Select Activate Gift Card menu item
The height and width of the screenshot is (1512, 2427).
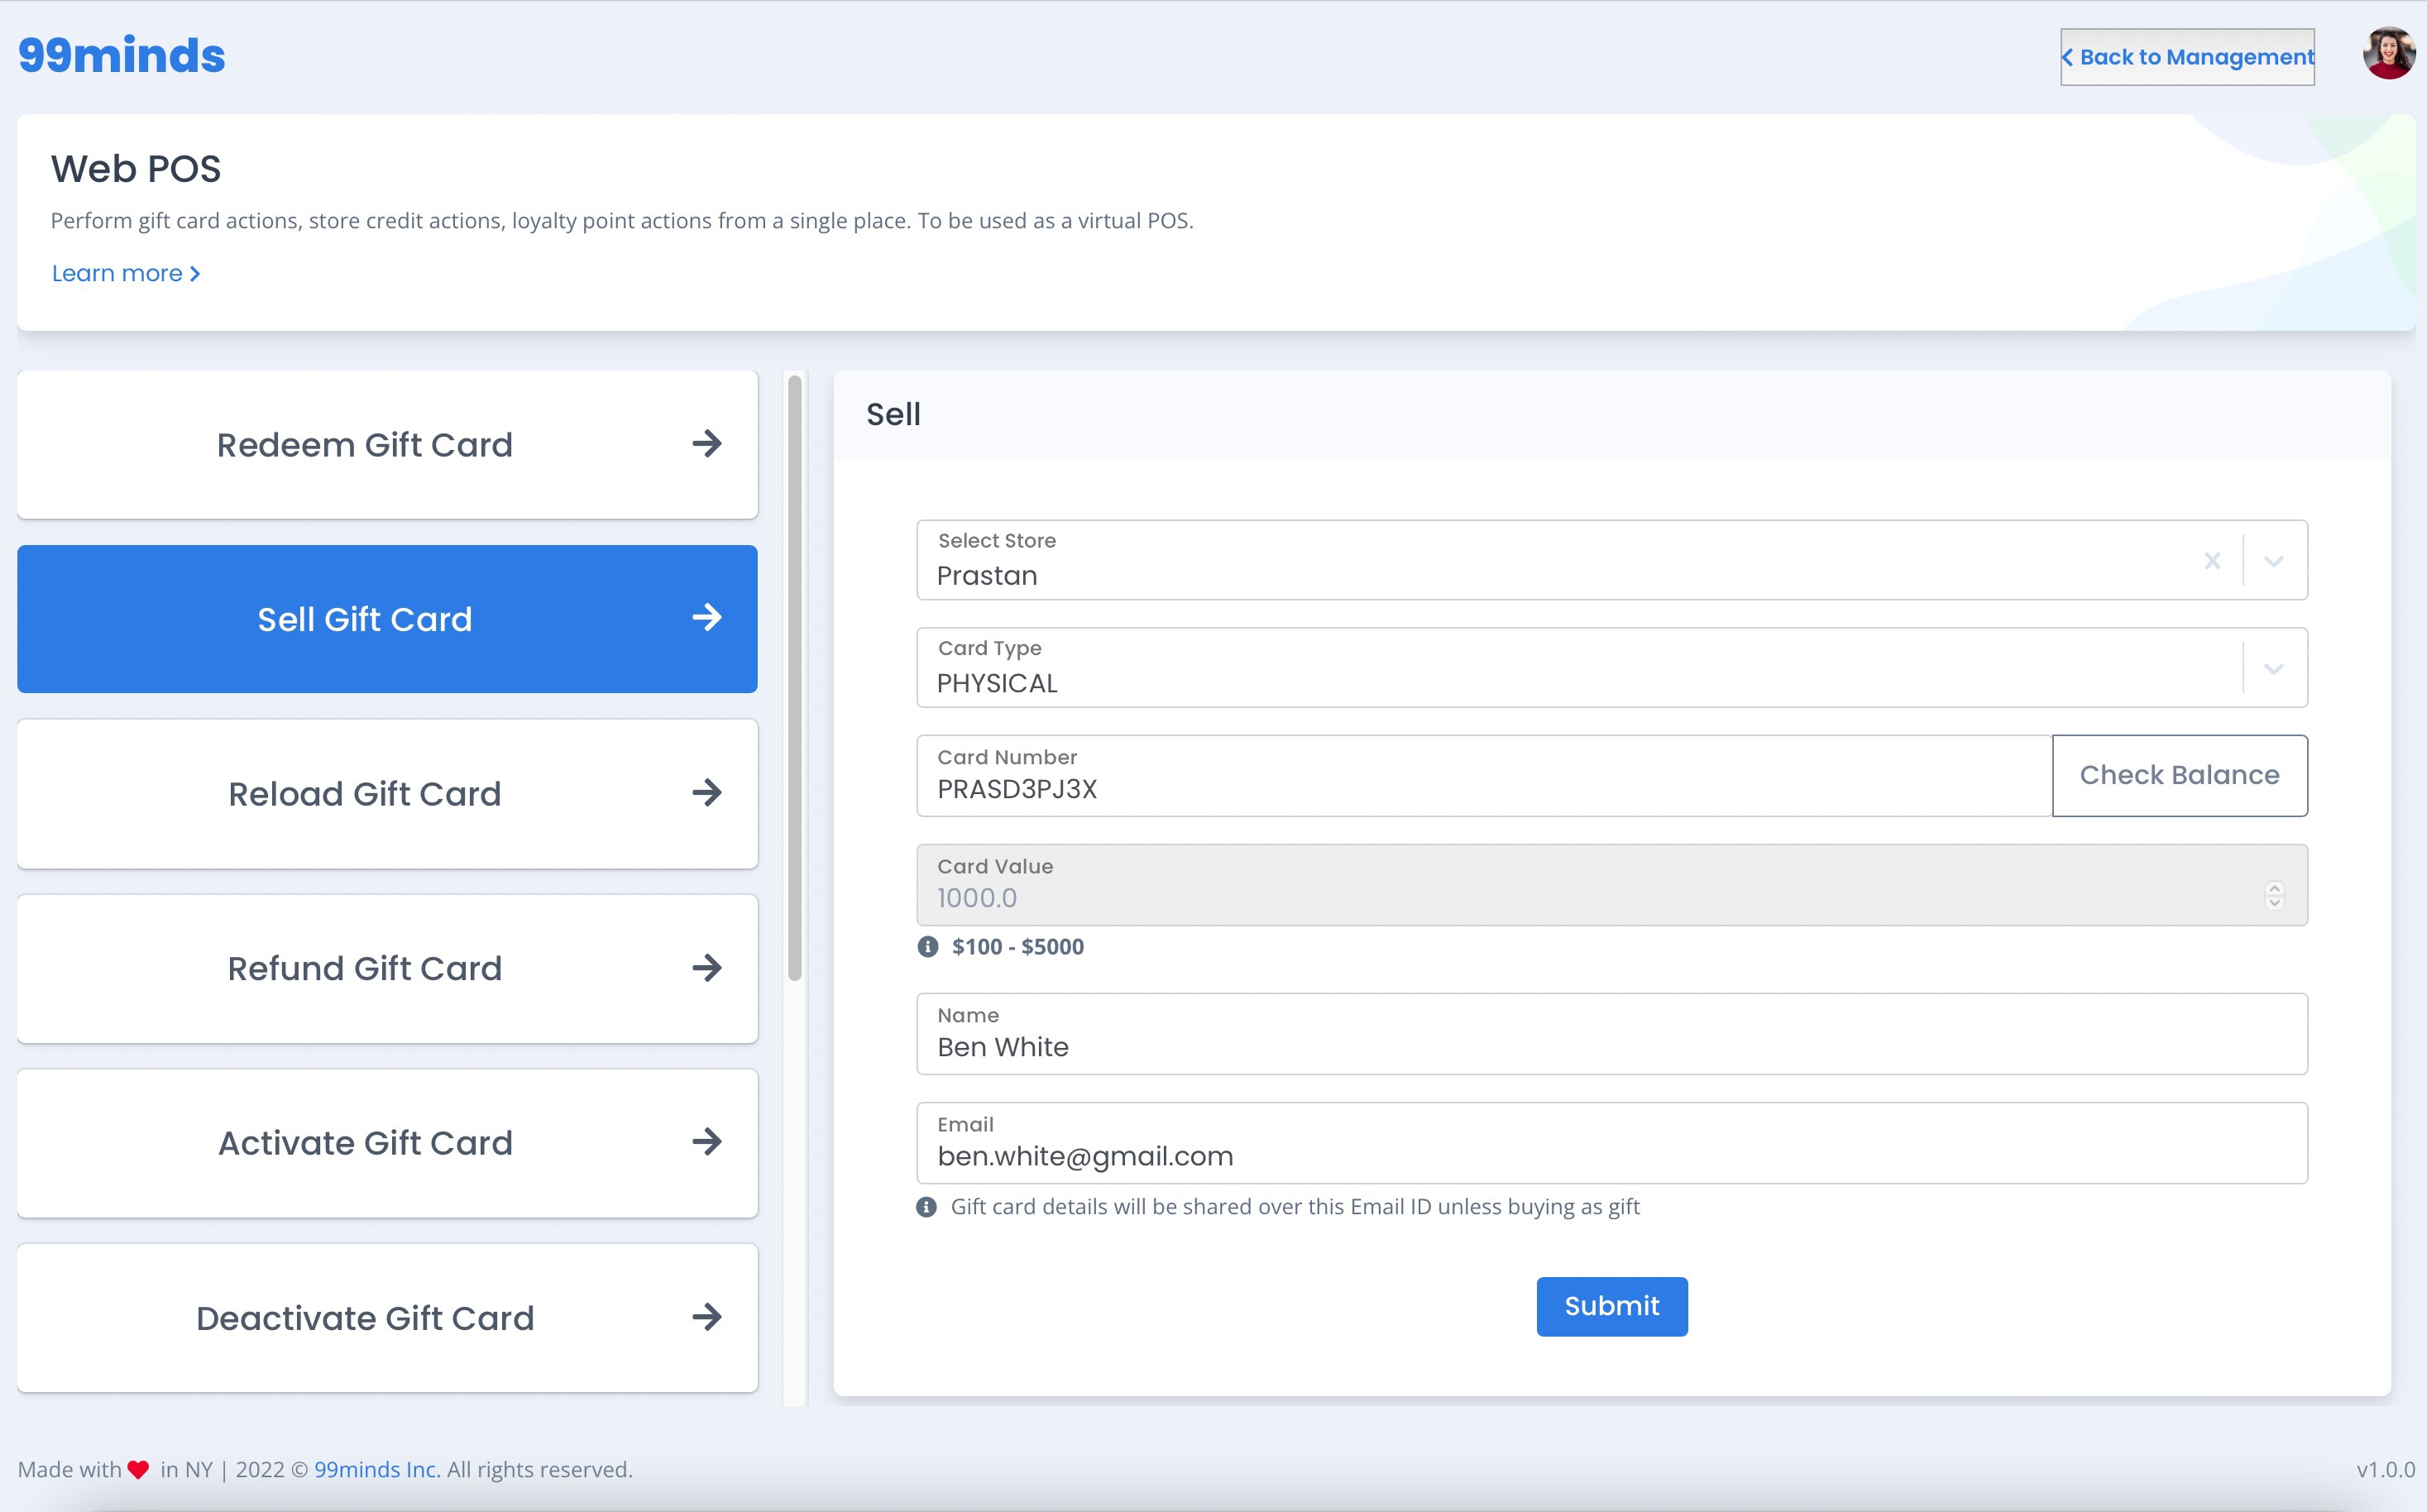point(387,1143)
